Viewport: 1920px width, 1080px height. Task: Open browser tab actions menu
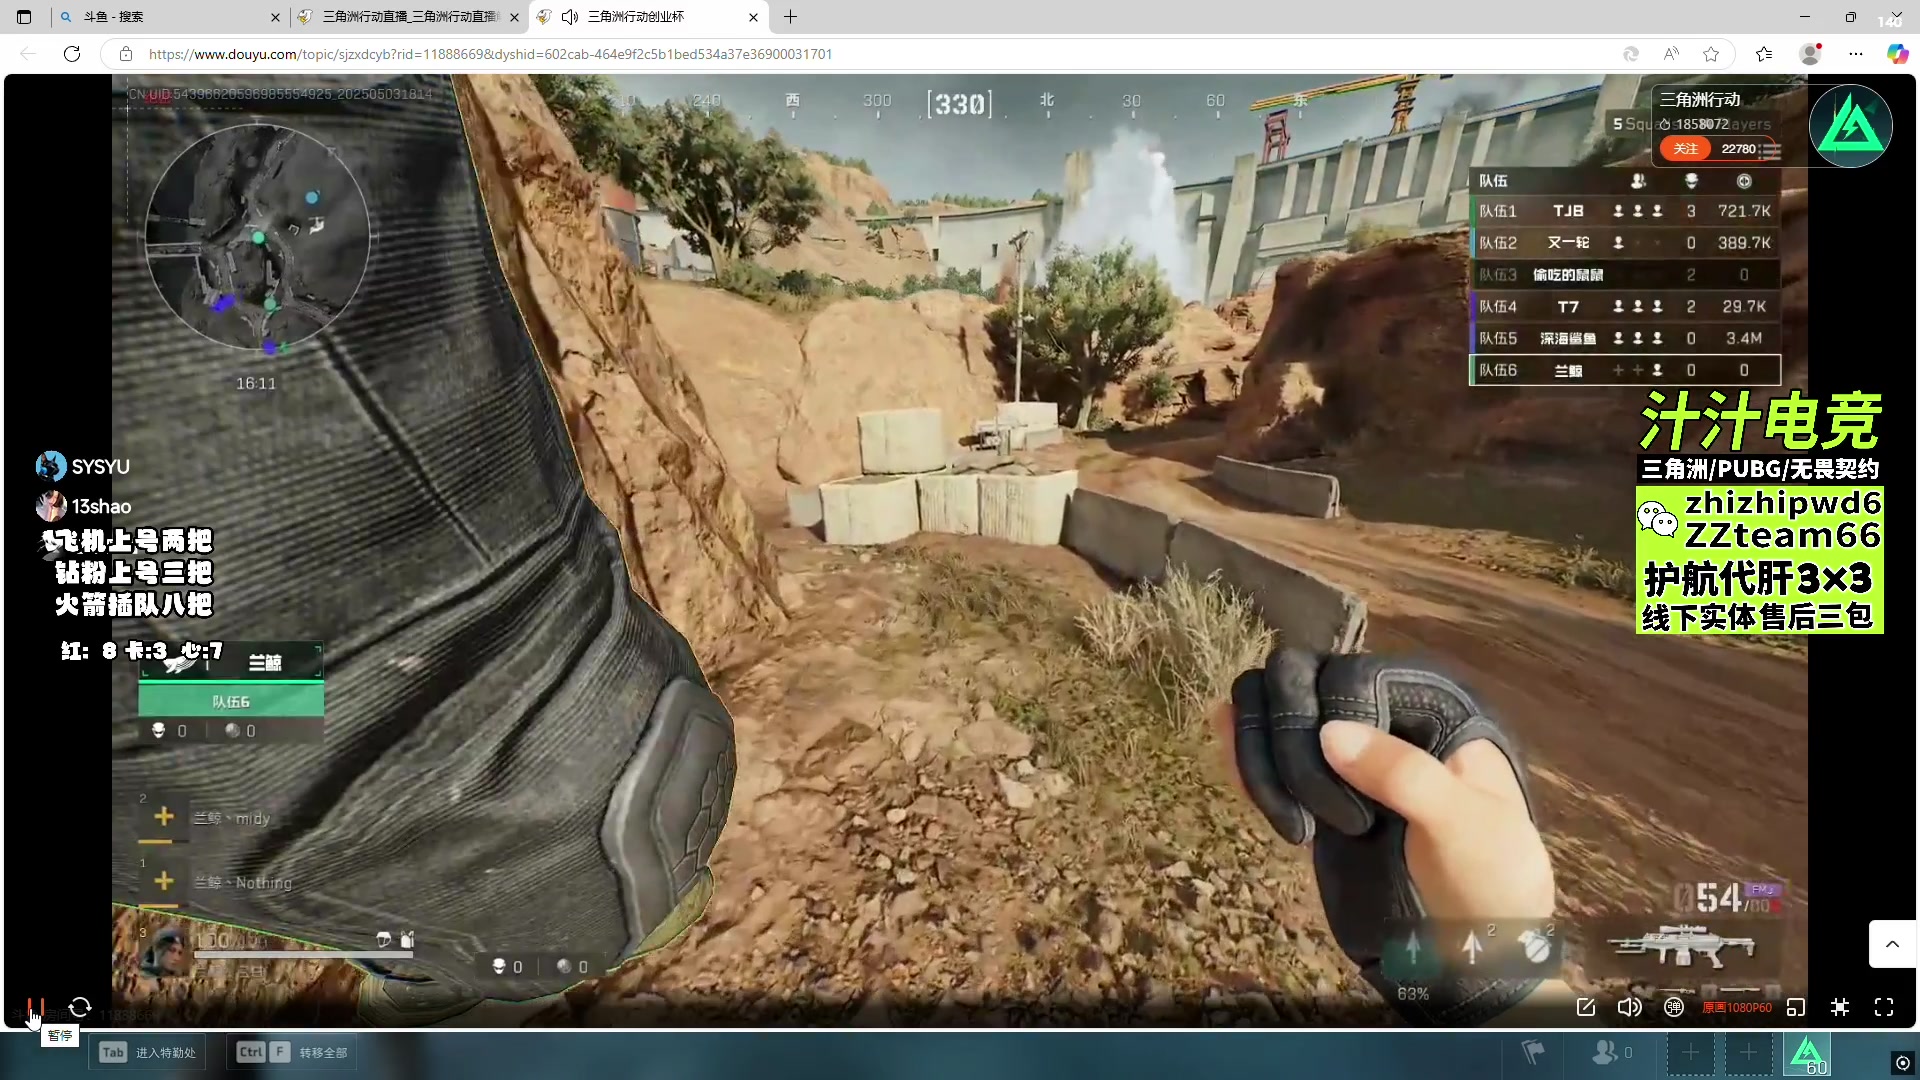tap(24, 17)
